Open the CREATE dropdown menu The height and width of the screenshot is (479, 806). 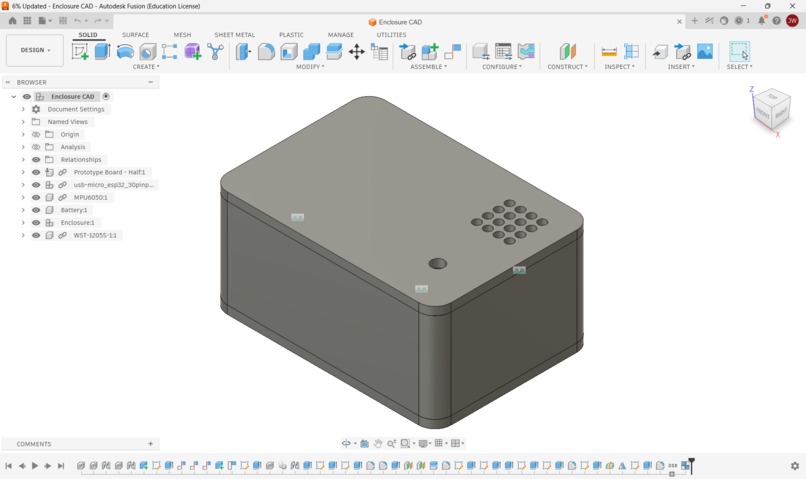(146, 67)
